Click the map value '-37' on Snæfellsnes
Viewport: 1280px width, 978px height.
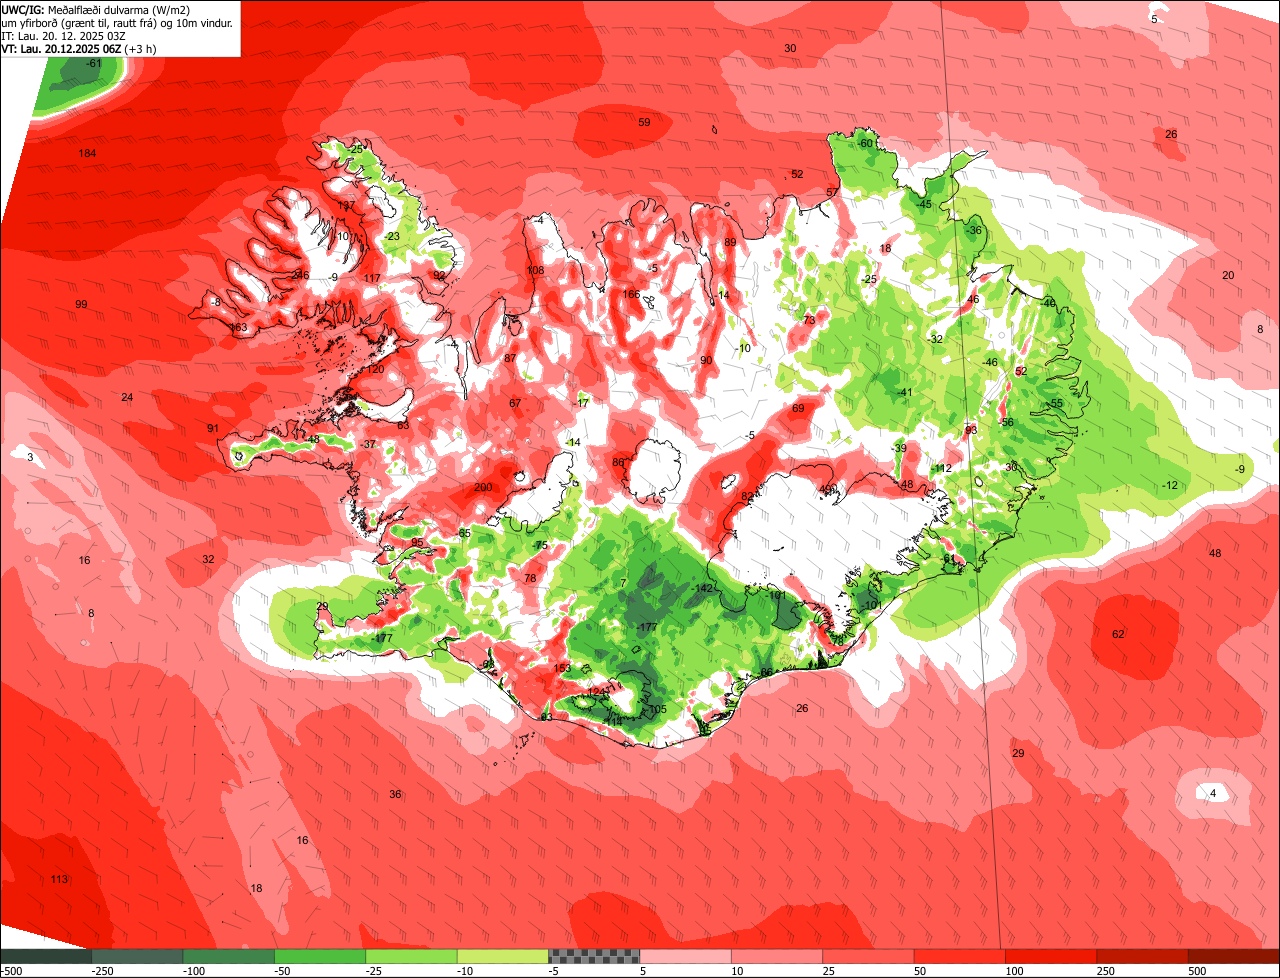tap(368, 444)
